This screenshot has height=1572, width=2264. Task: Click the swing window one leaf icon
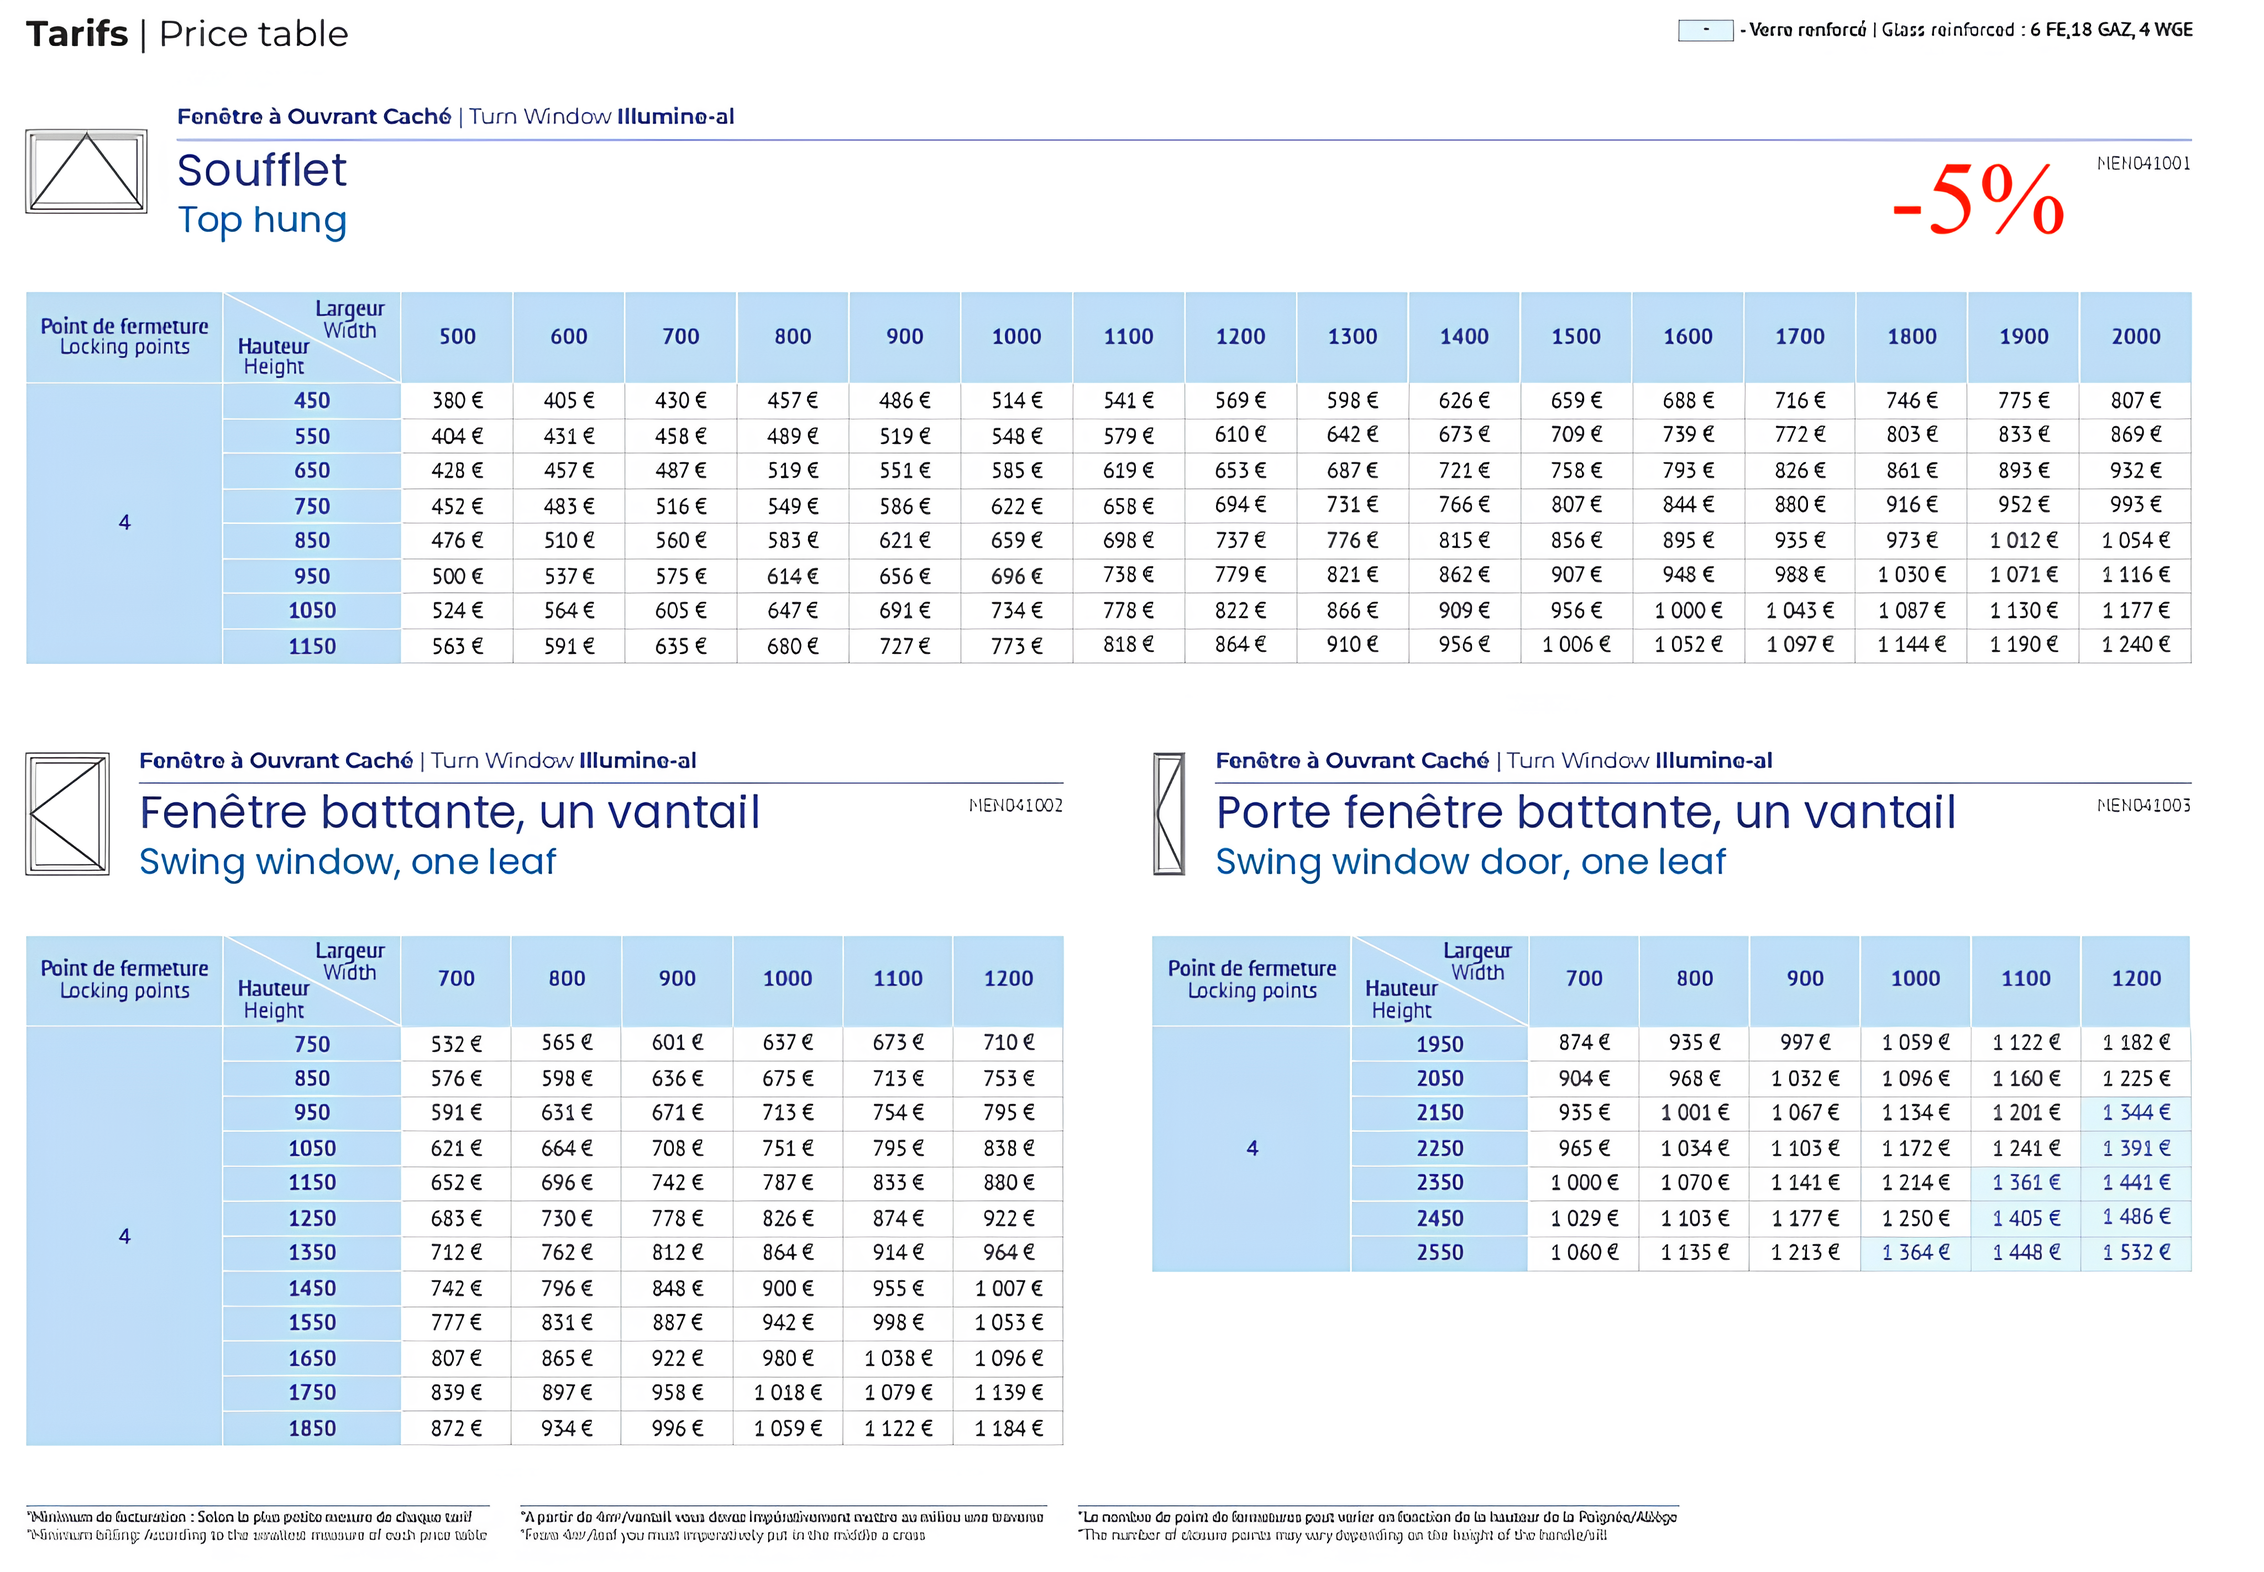point(67,813)
